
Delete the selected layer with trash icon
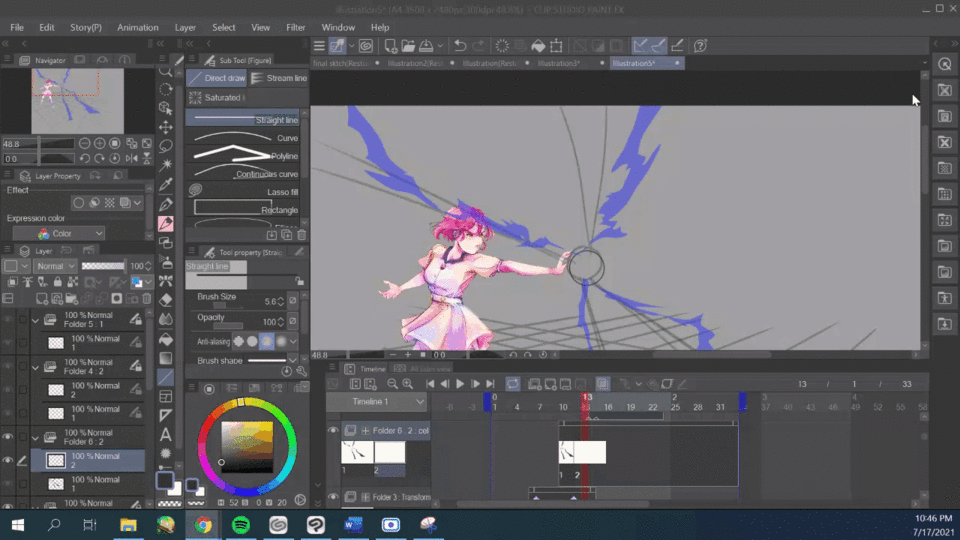tap(146, 299)
